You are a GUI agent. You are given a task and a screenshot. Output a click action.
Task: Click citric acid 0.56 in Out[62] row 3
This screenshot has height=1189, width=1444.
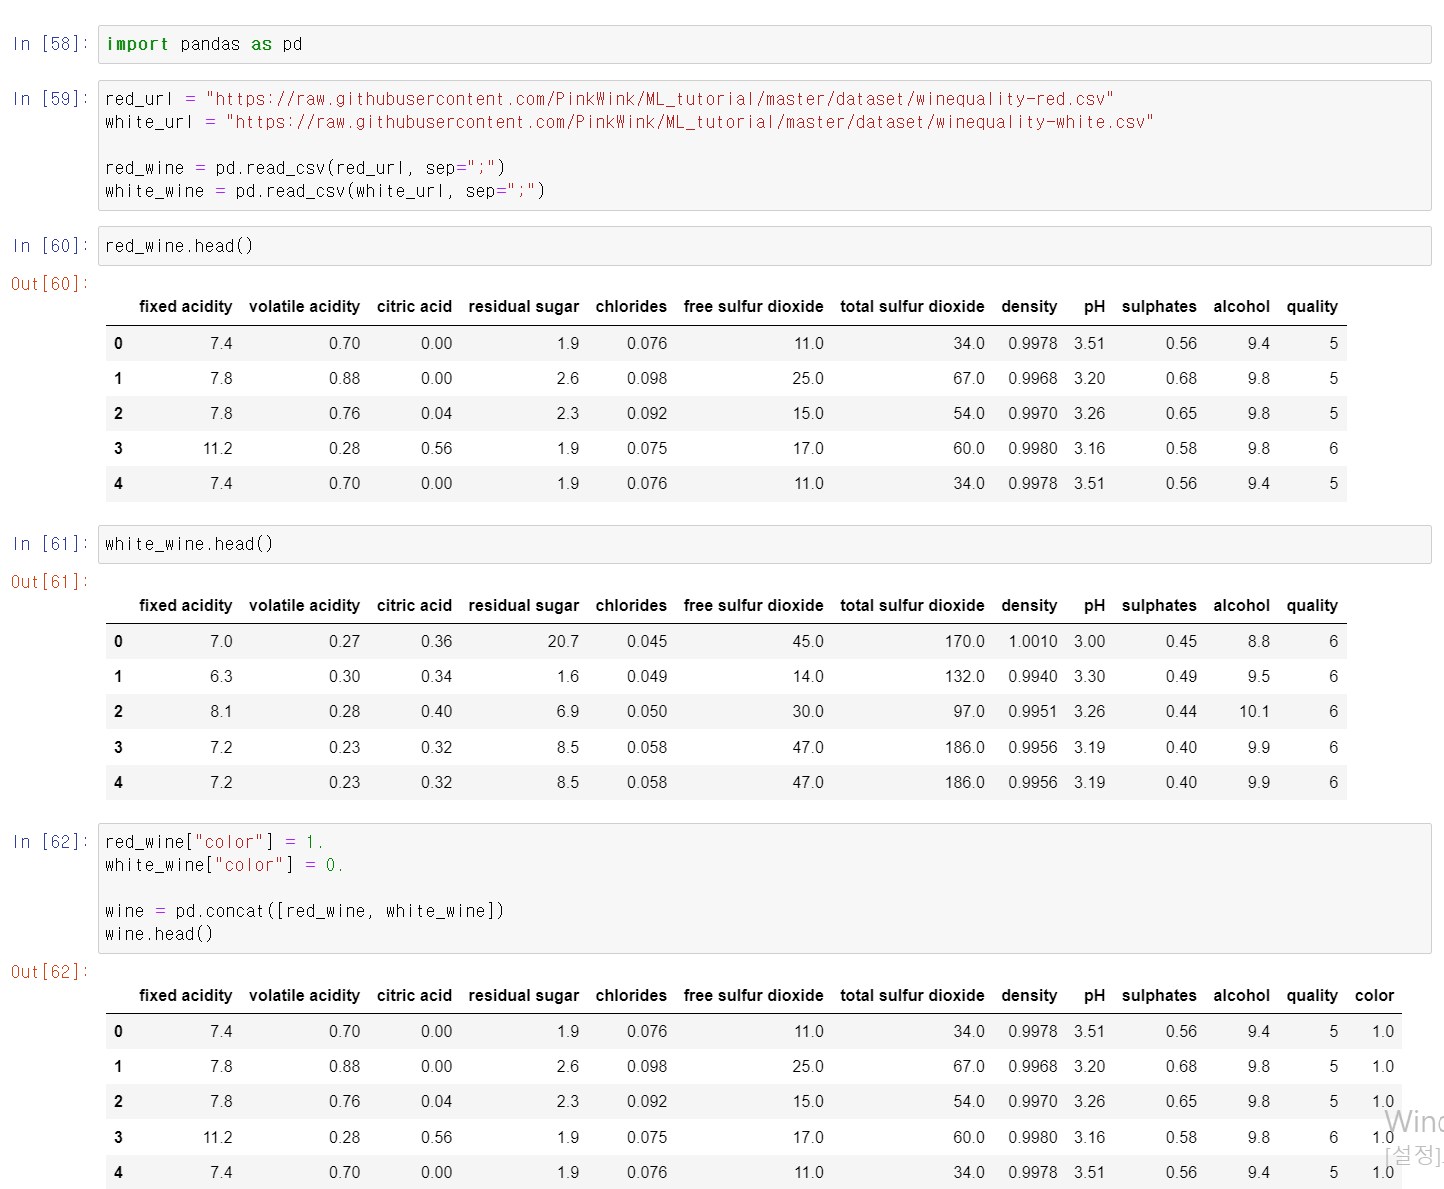coord(437,1137)
